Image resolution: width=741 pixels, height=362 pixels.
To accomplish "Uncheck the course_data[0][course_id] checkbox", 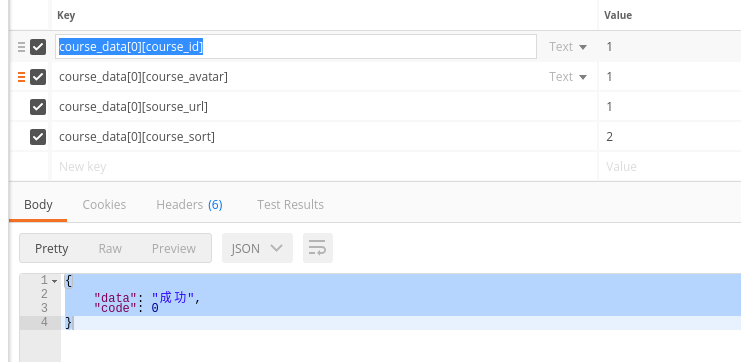I will point(38,47).
